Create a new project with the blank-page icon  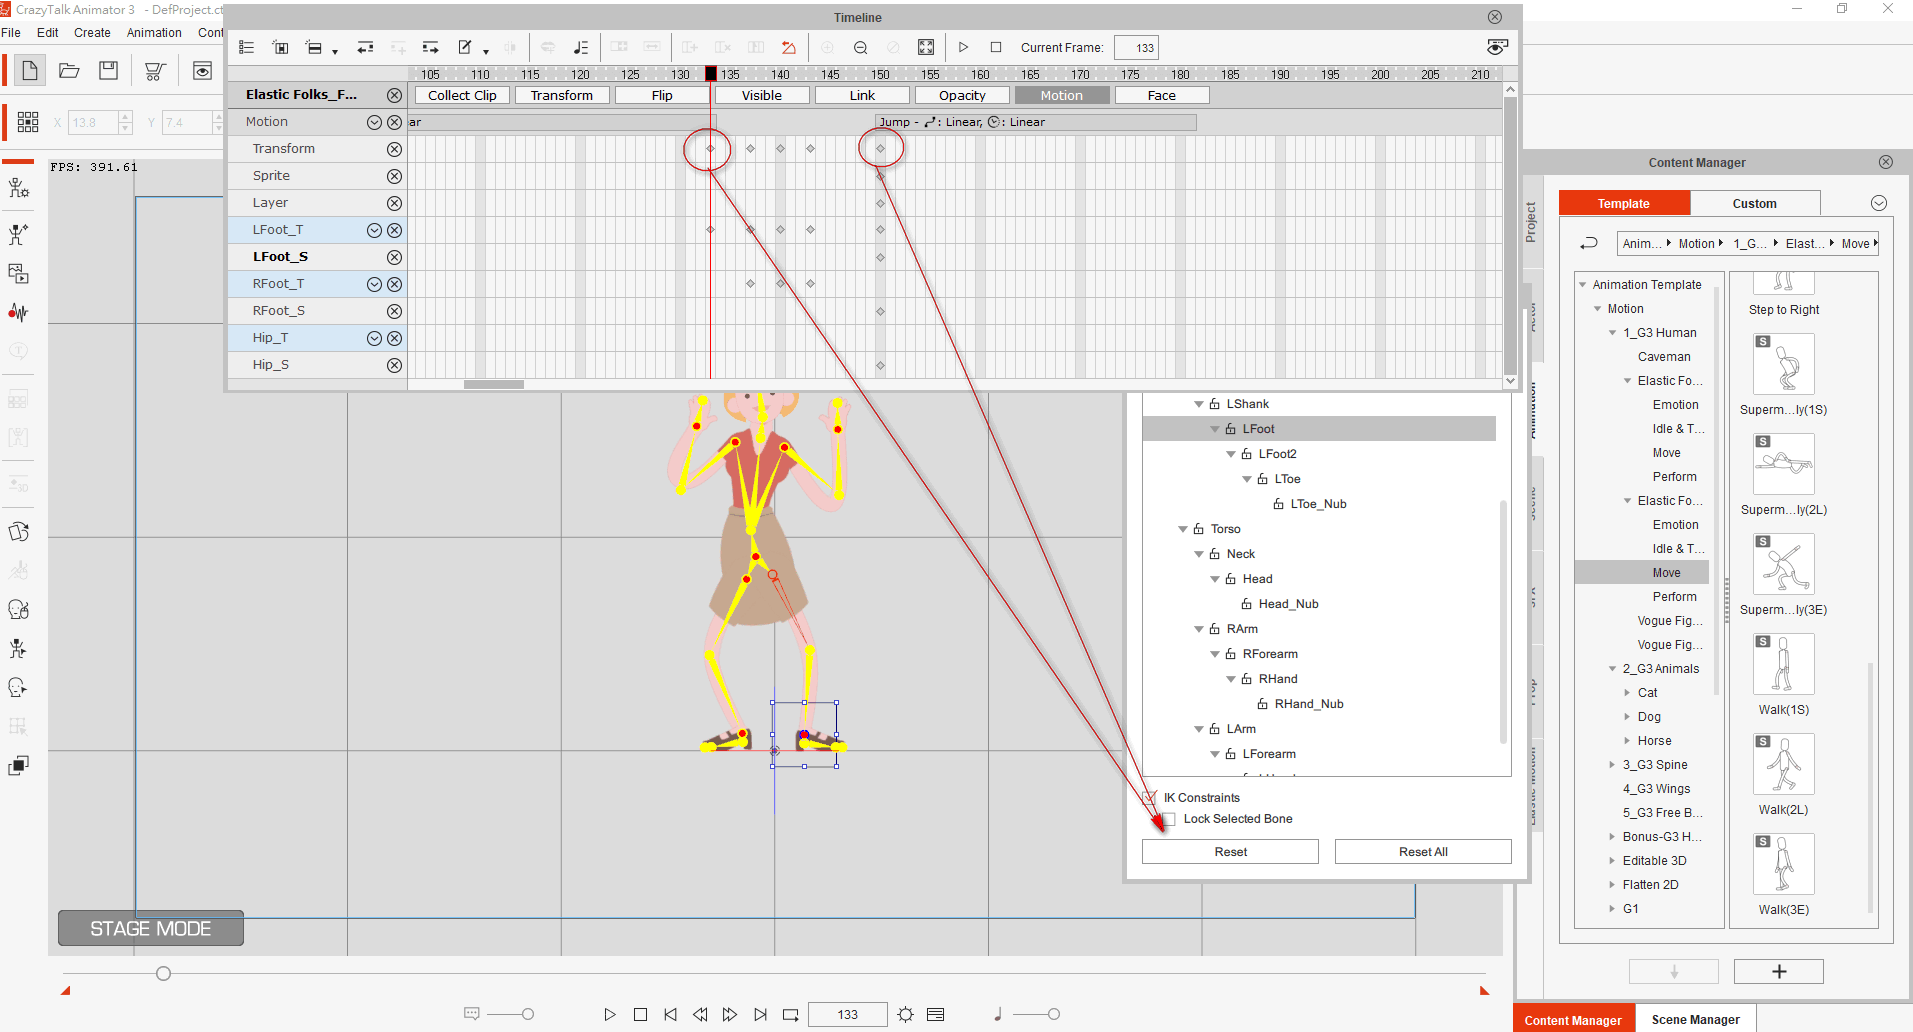point(30,70)
